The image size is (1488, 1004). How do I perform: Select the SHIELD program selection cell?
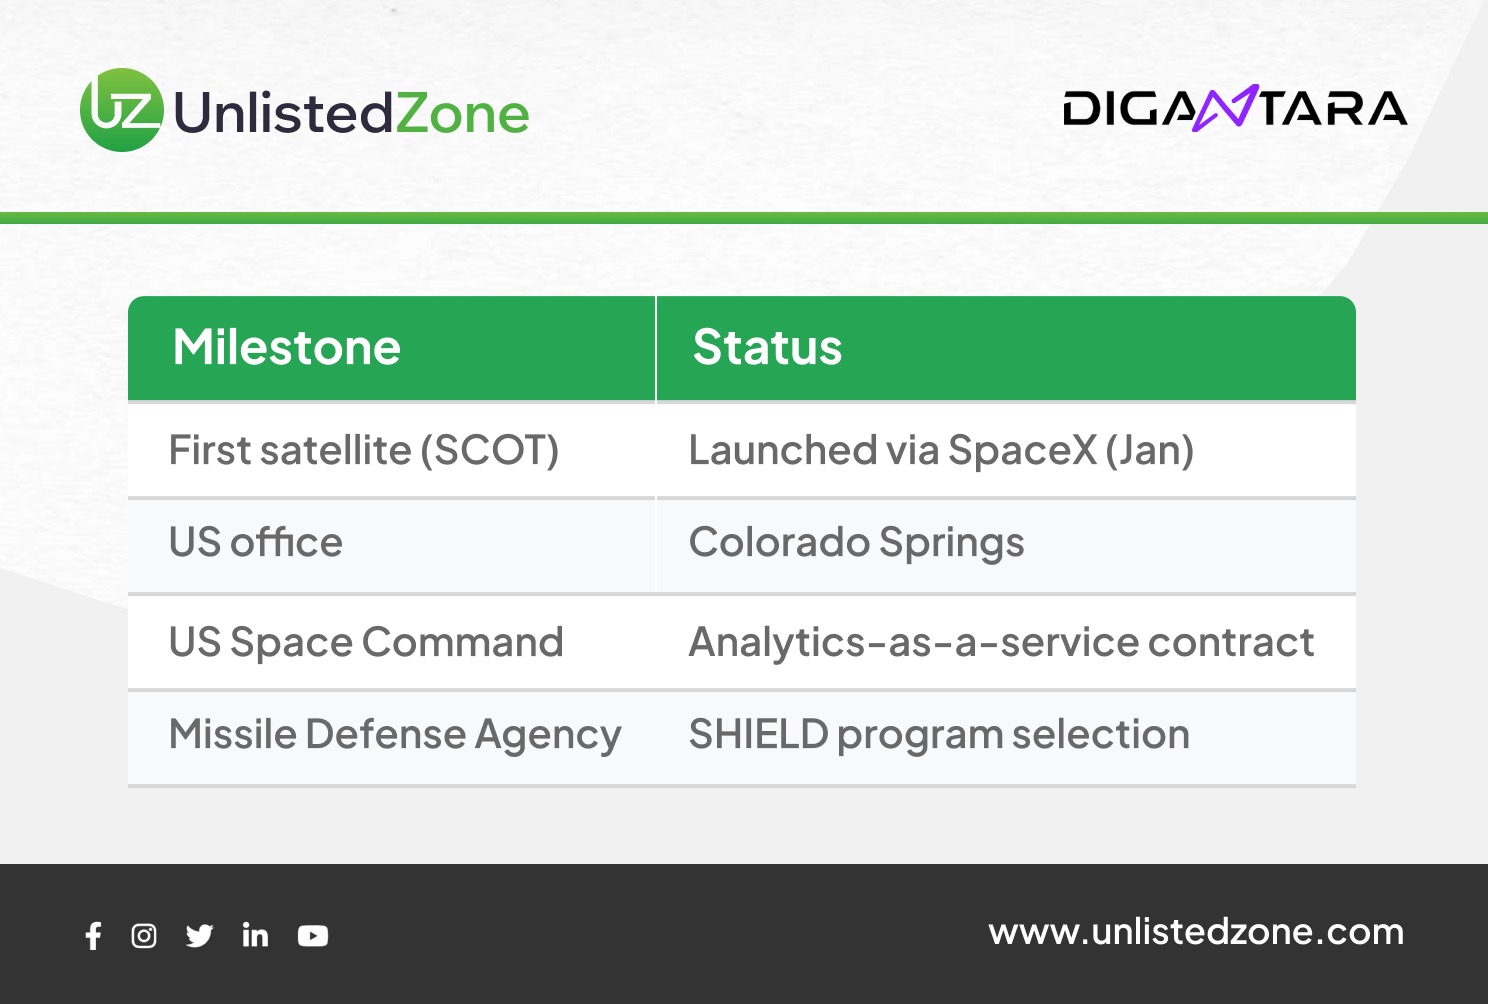939,735
